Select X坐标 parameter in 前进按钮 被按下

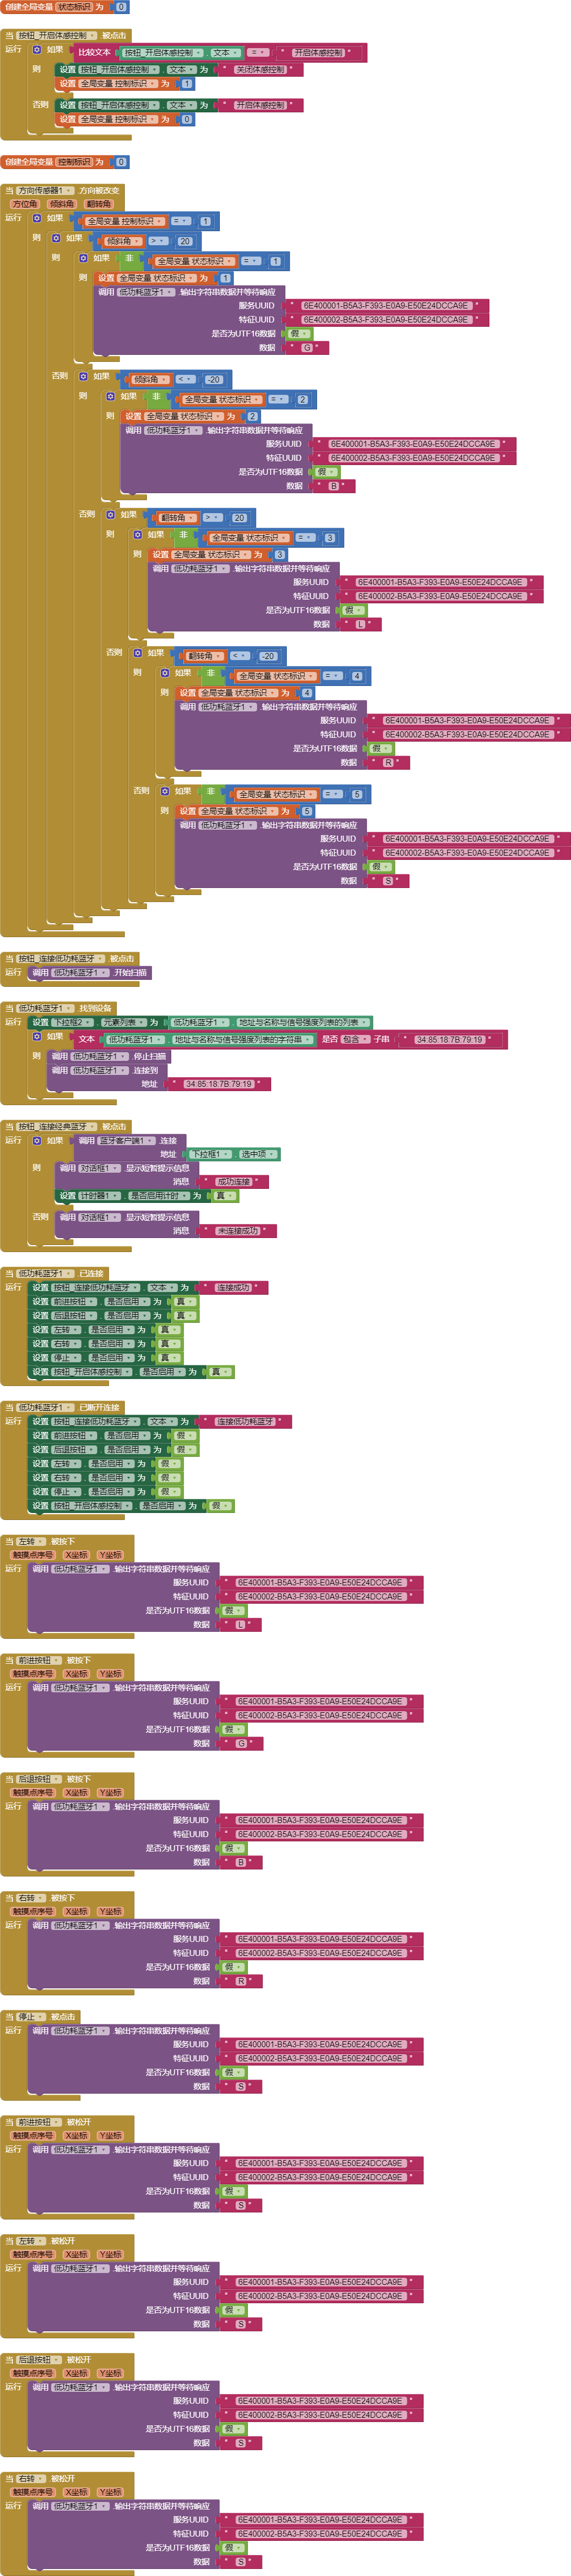coord(76,1674)
